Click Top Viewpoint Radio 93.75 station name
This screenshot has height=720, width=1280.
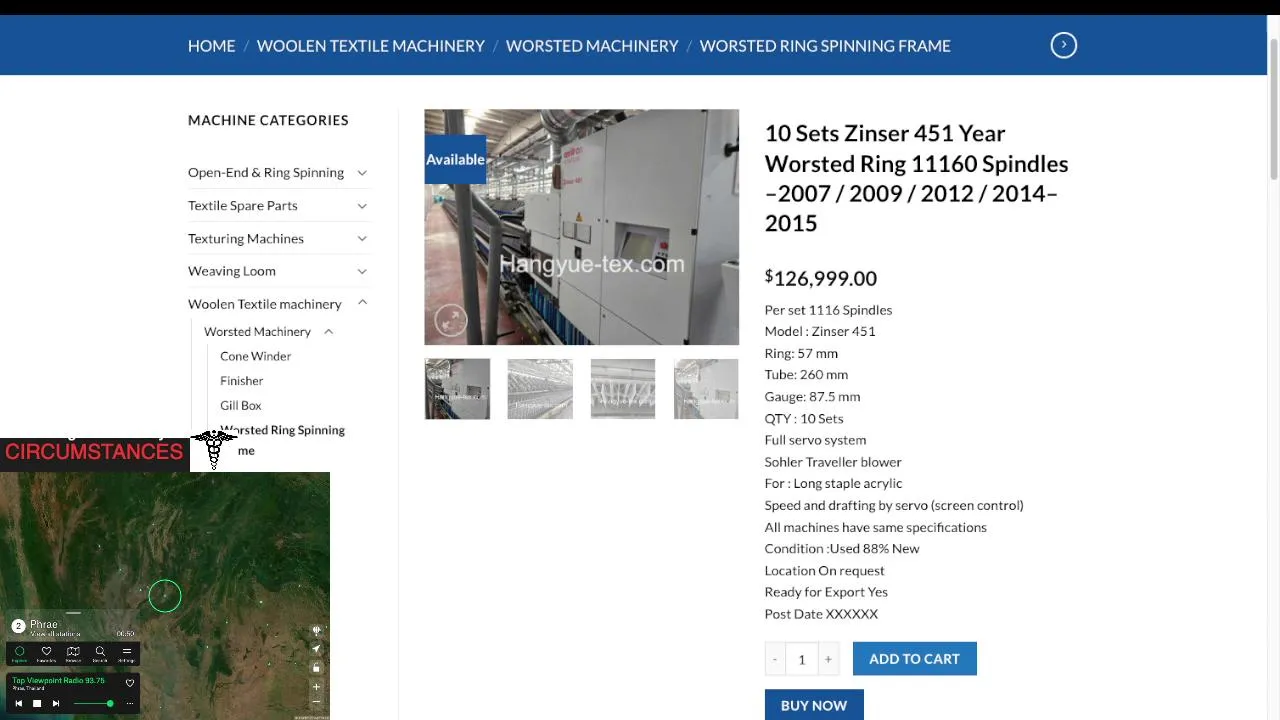click(58, 681)
